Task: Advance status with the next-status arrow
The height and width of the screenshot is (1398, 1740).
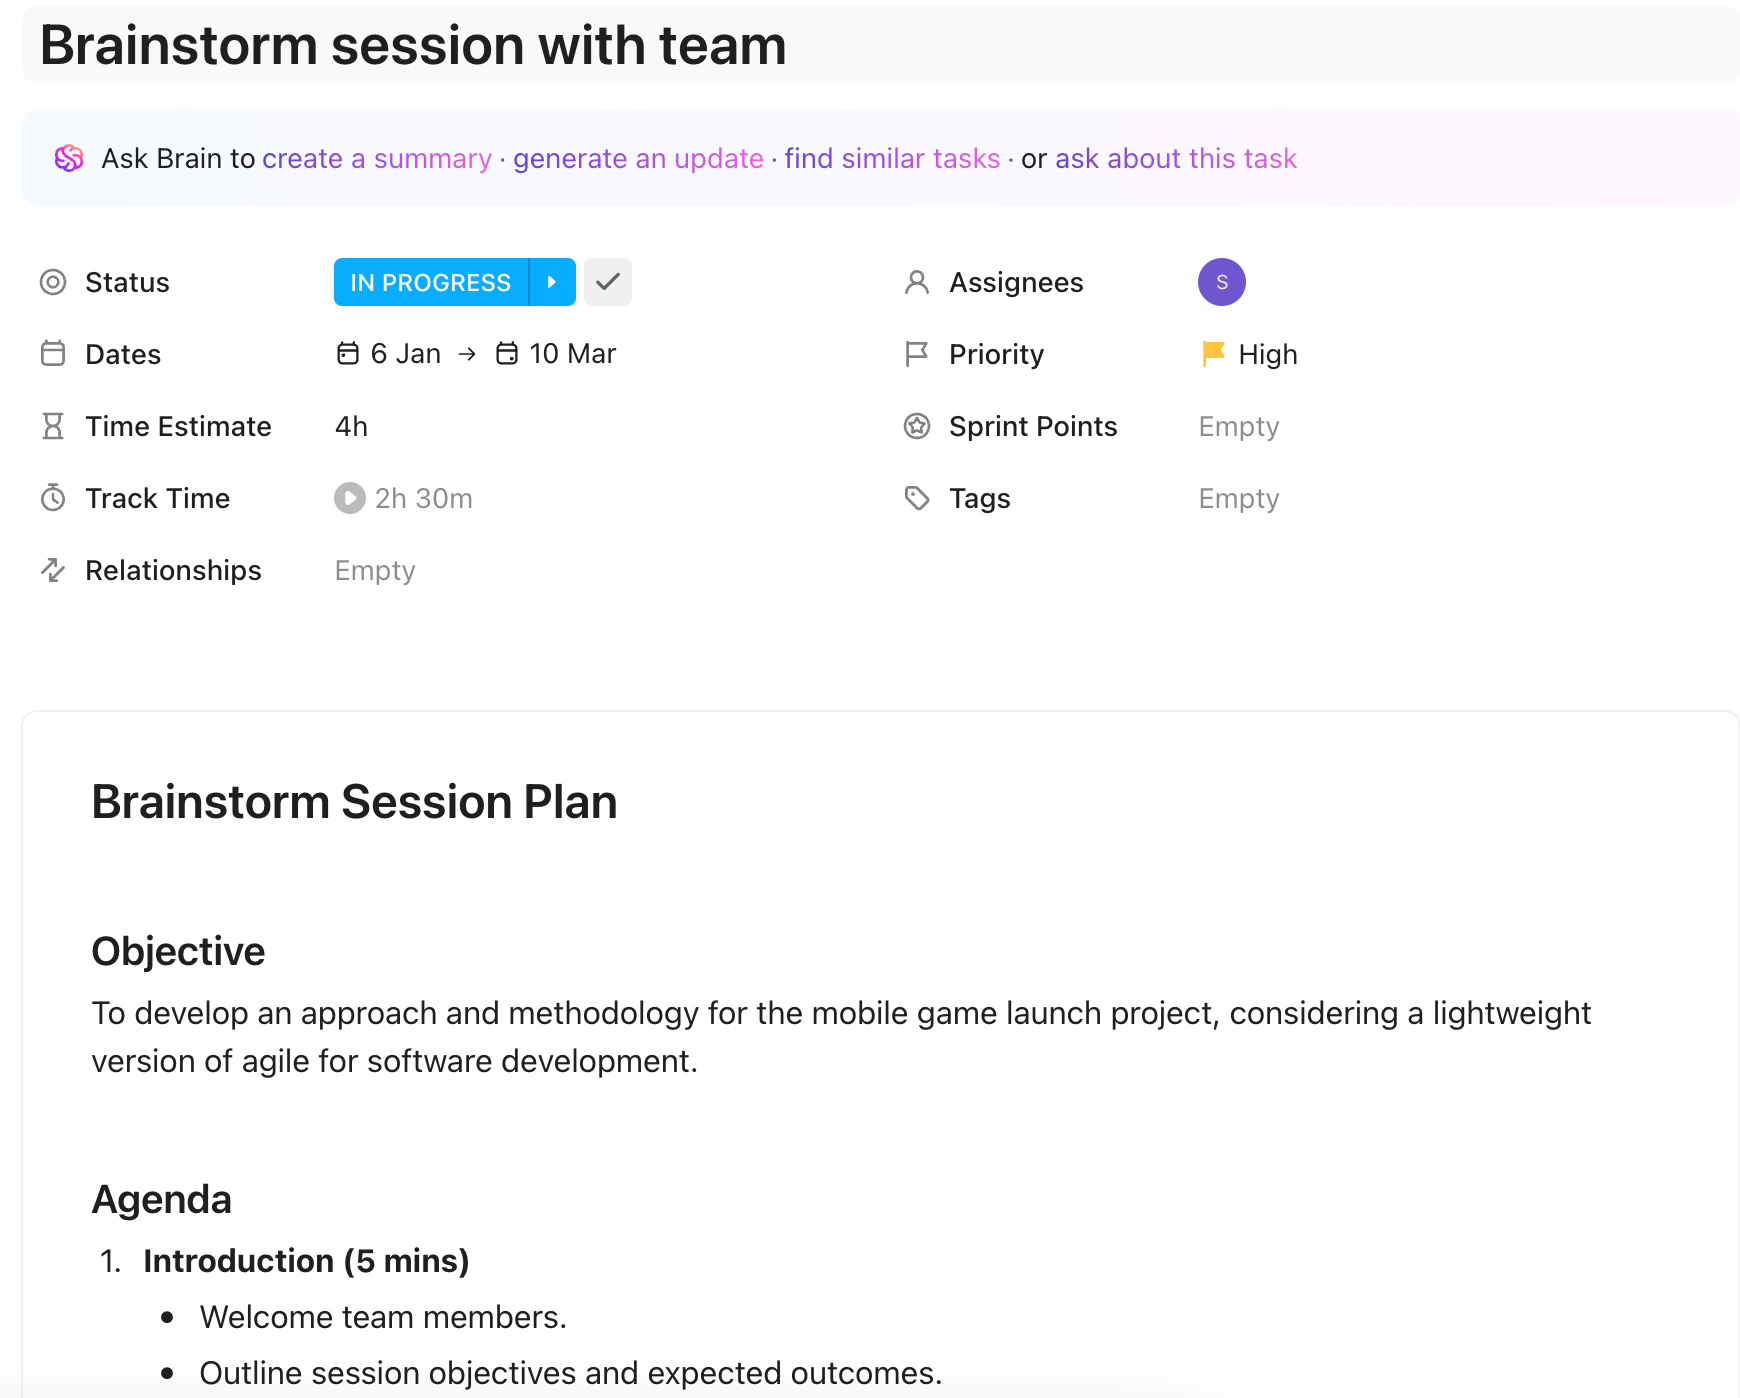Action: [x=552, y=282]
